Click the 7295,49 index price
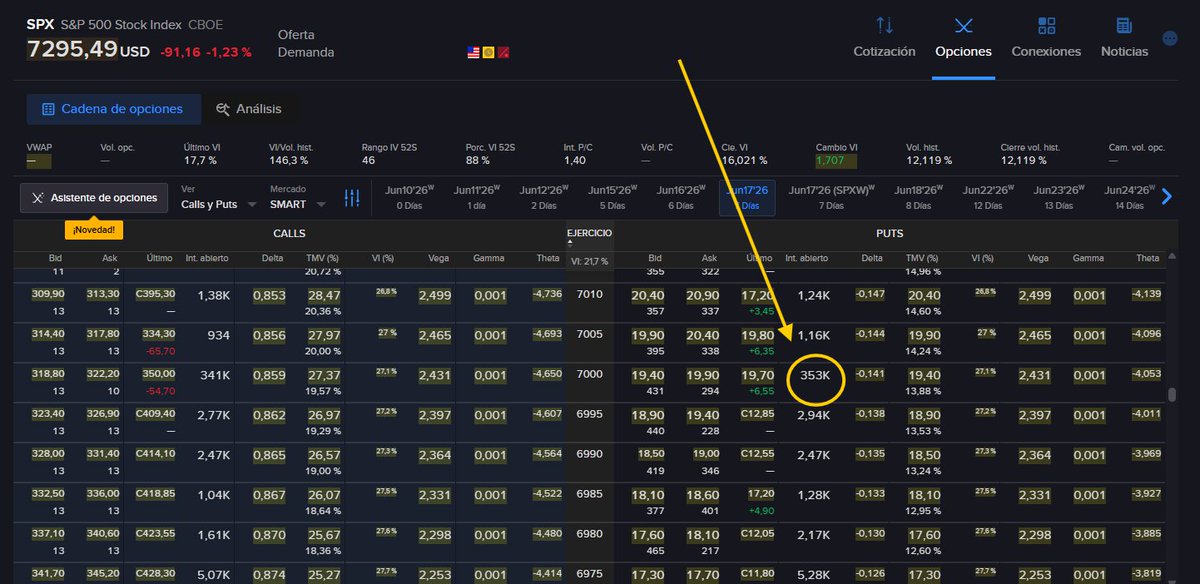1200x584 pixels. click(72, 49)
